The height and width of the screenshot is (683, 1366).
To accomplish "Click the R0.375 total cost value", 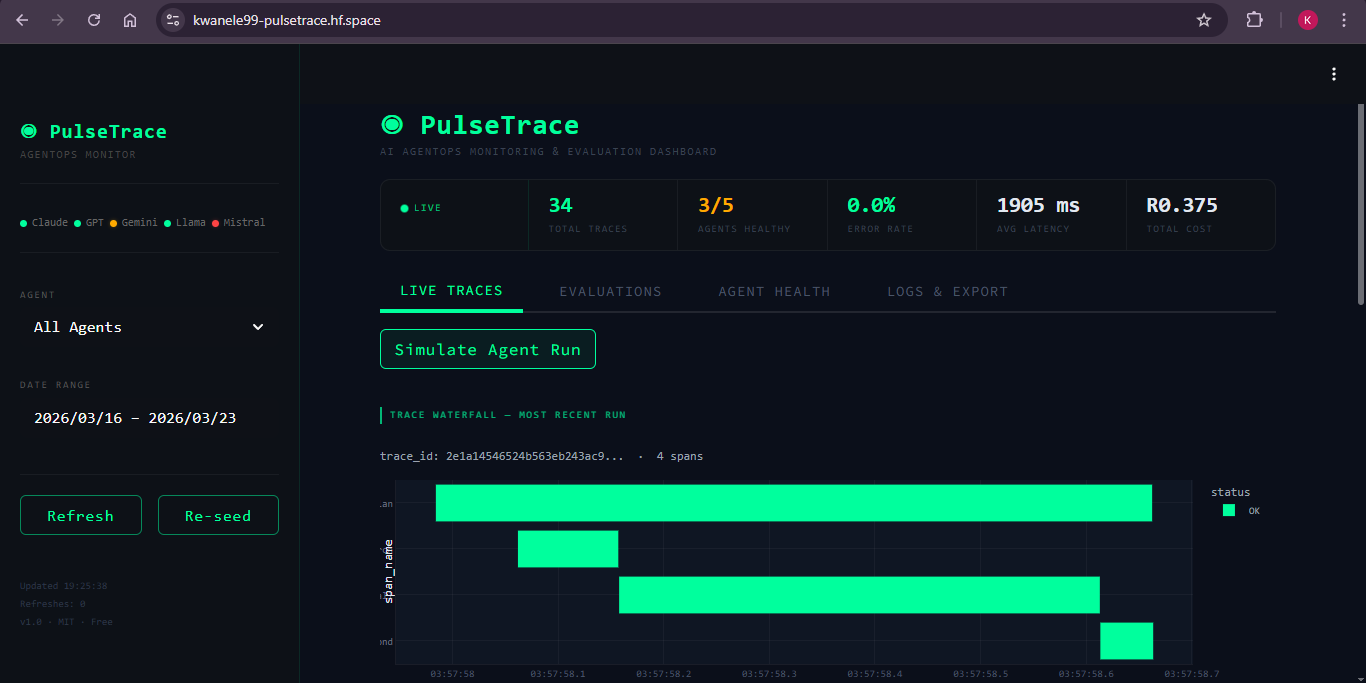I will coord(1182,205).
